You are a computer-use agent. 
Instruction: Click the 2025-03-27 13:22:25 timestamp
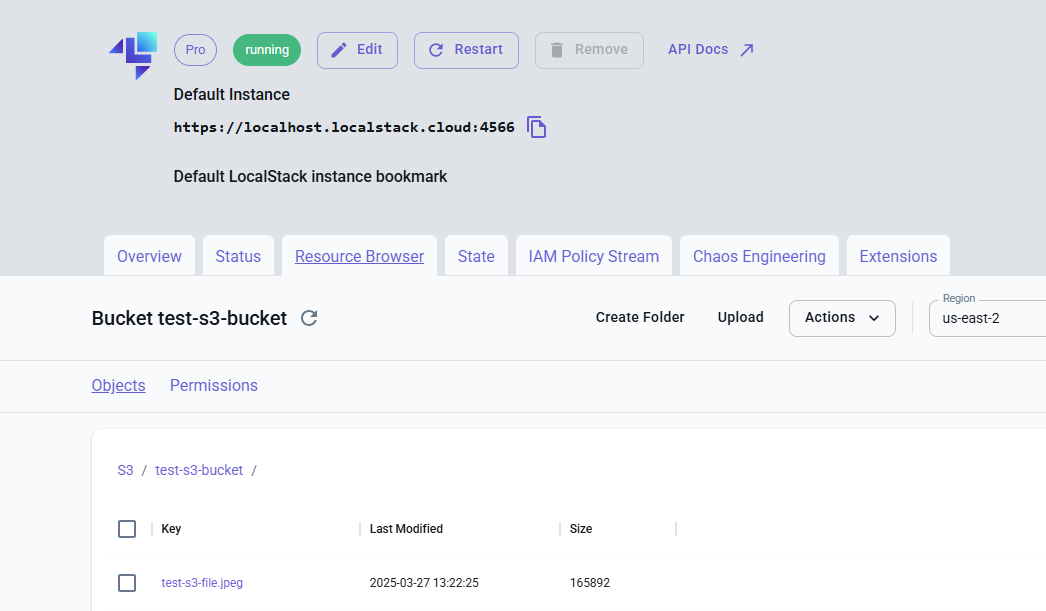click(x=424, y=583)
